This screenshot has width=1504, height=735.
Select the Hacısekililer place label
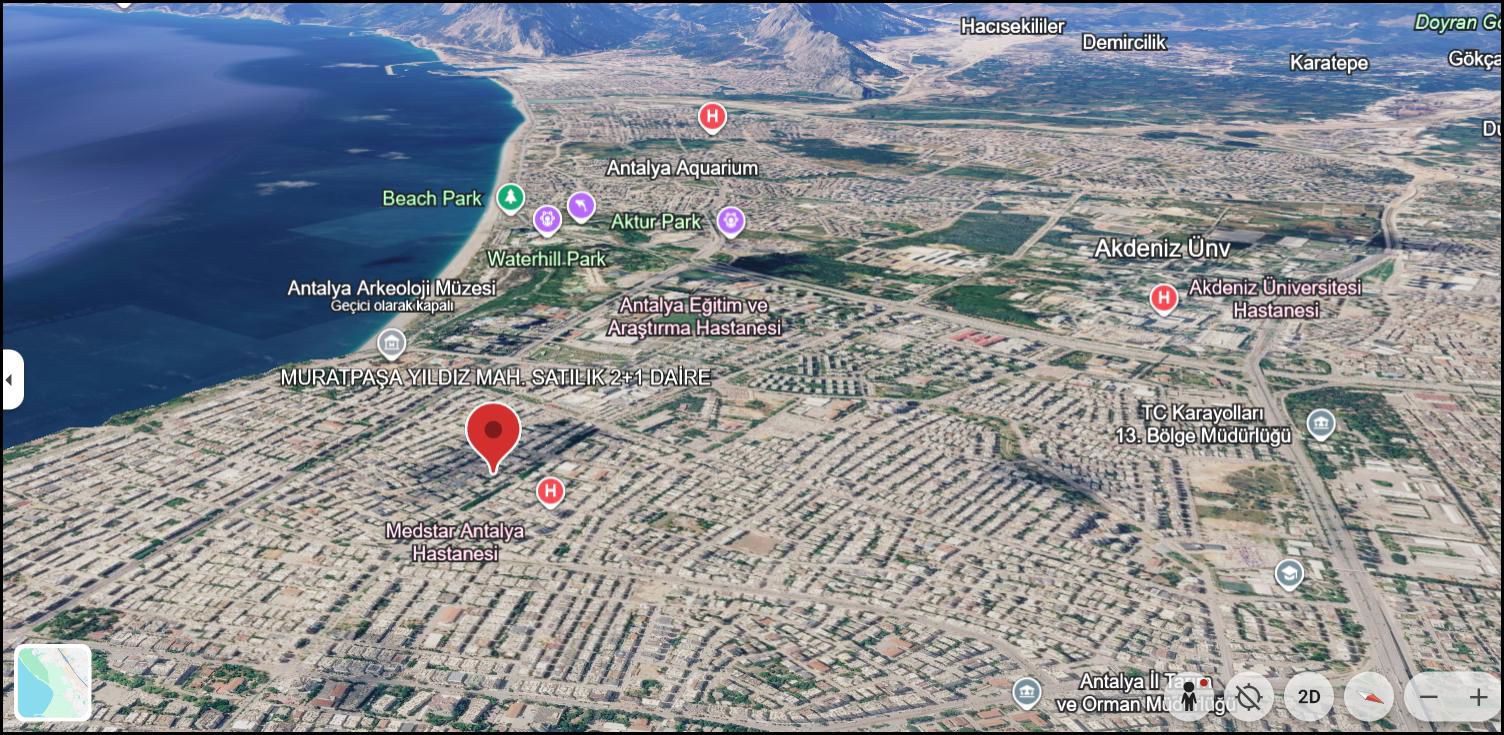[x=1013, y=26]
